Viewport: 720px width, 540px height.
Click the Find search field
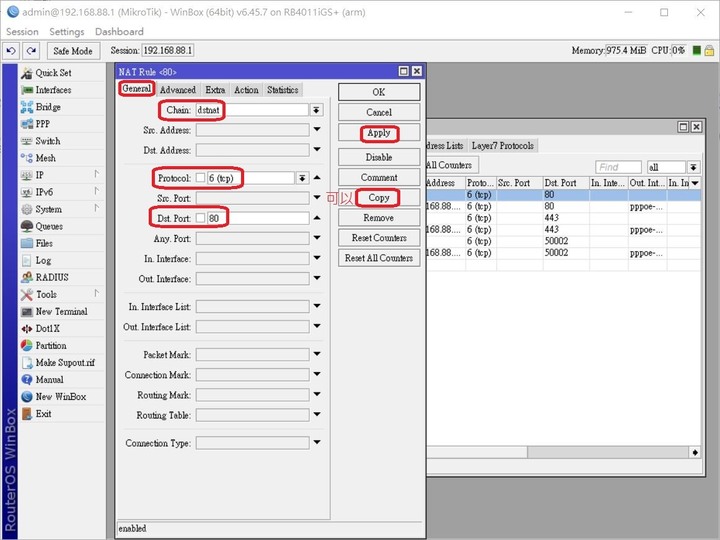618,167
